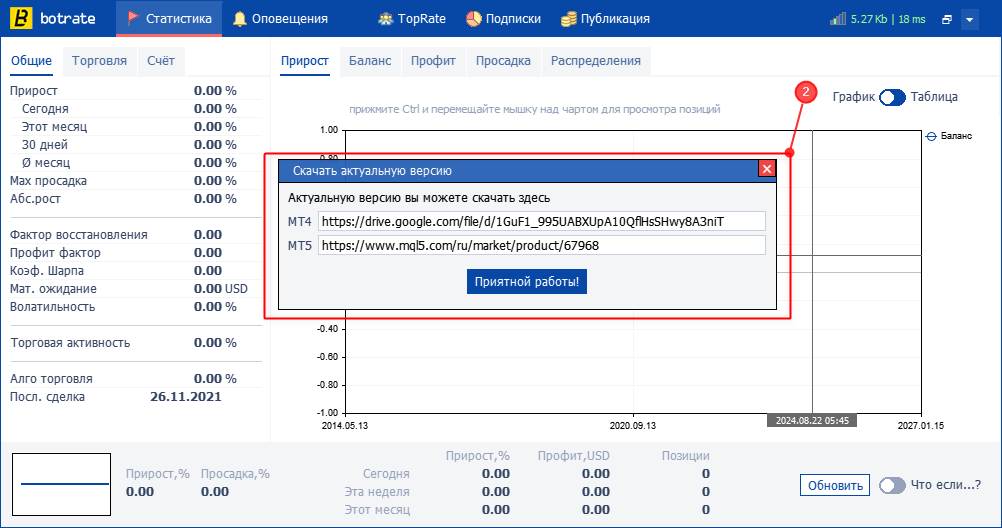Switch to the Профит chart tab

[433, 61]
